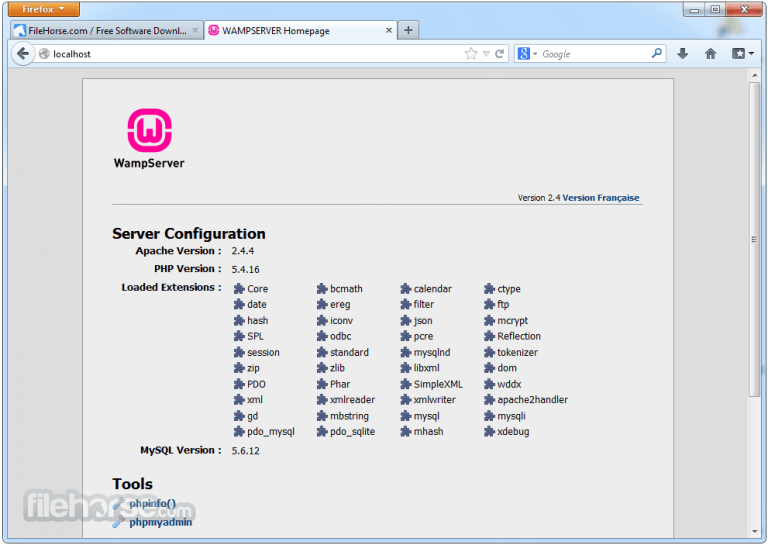Click the localhost address bar field
768x545 pixels.
click(250, 54)
